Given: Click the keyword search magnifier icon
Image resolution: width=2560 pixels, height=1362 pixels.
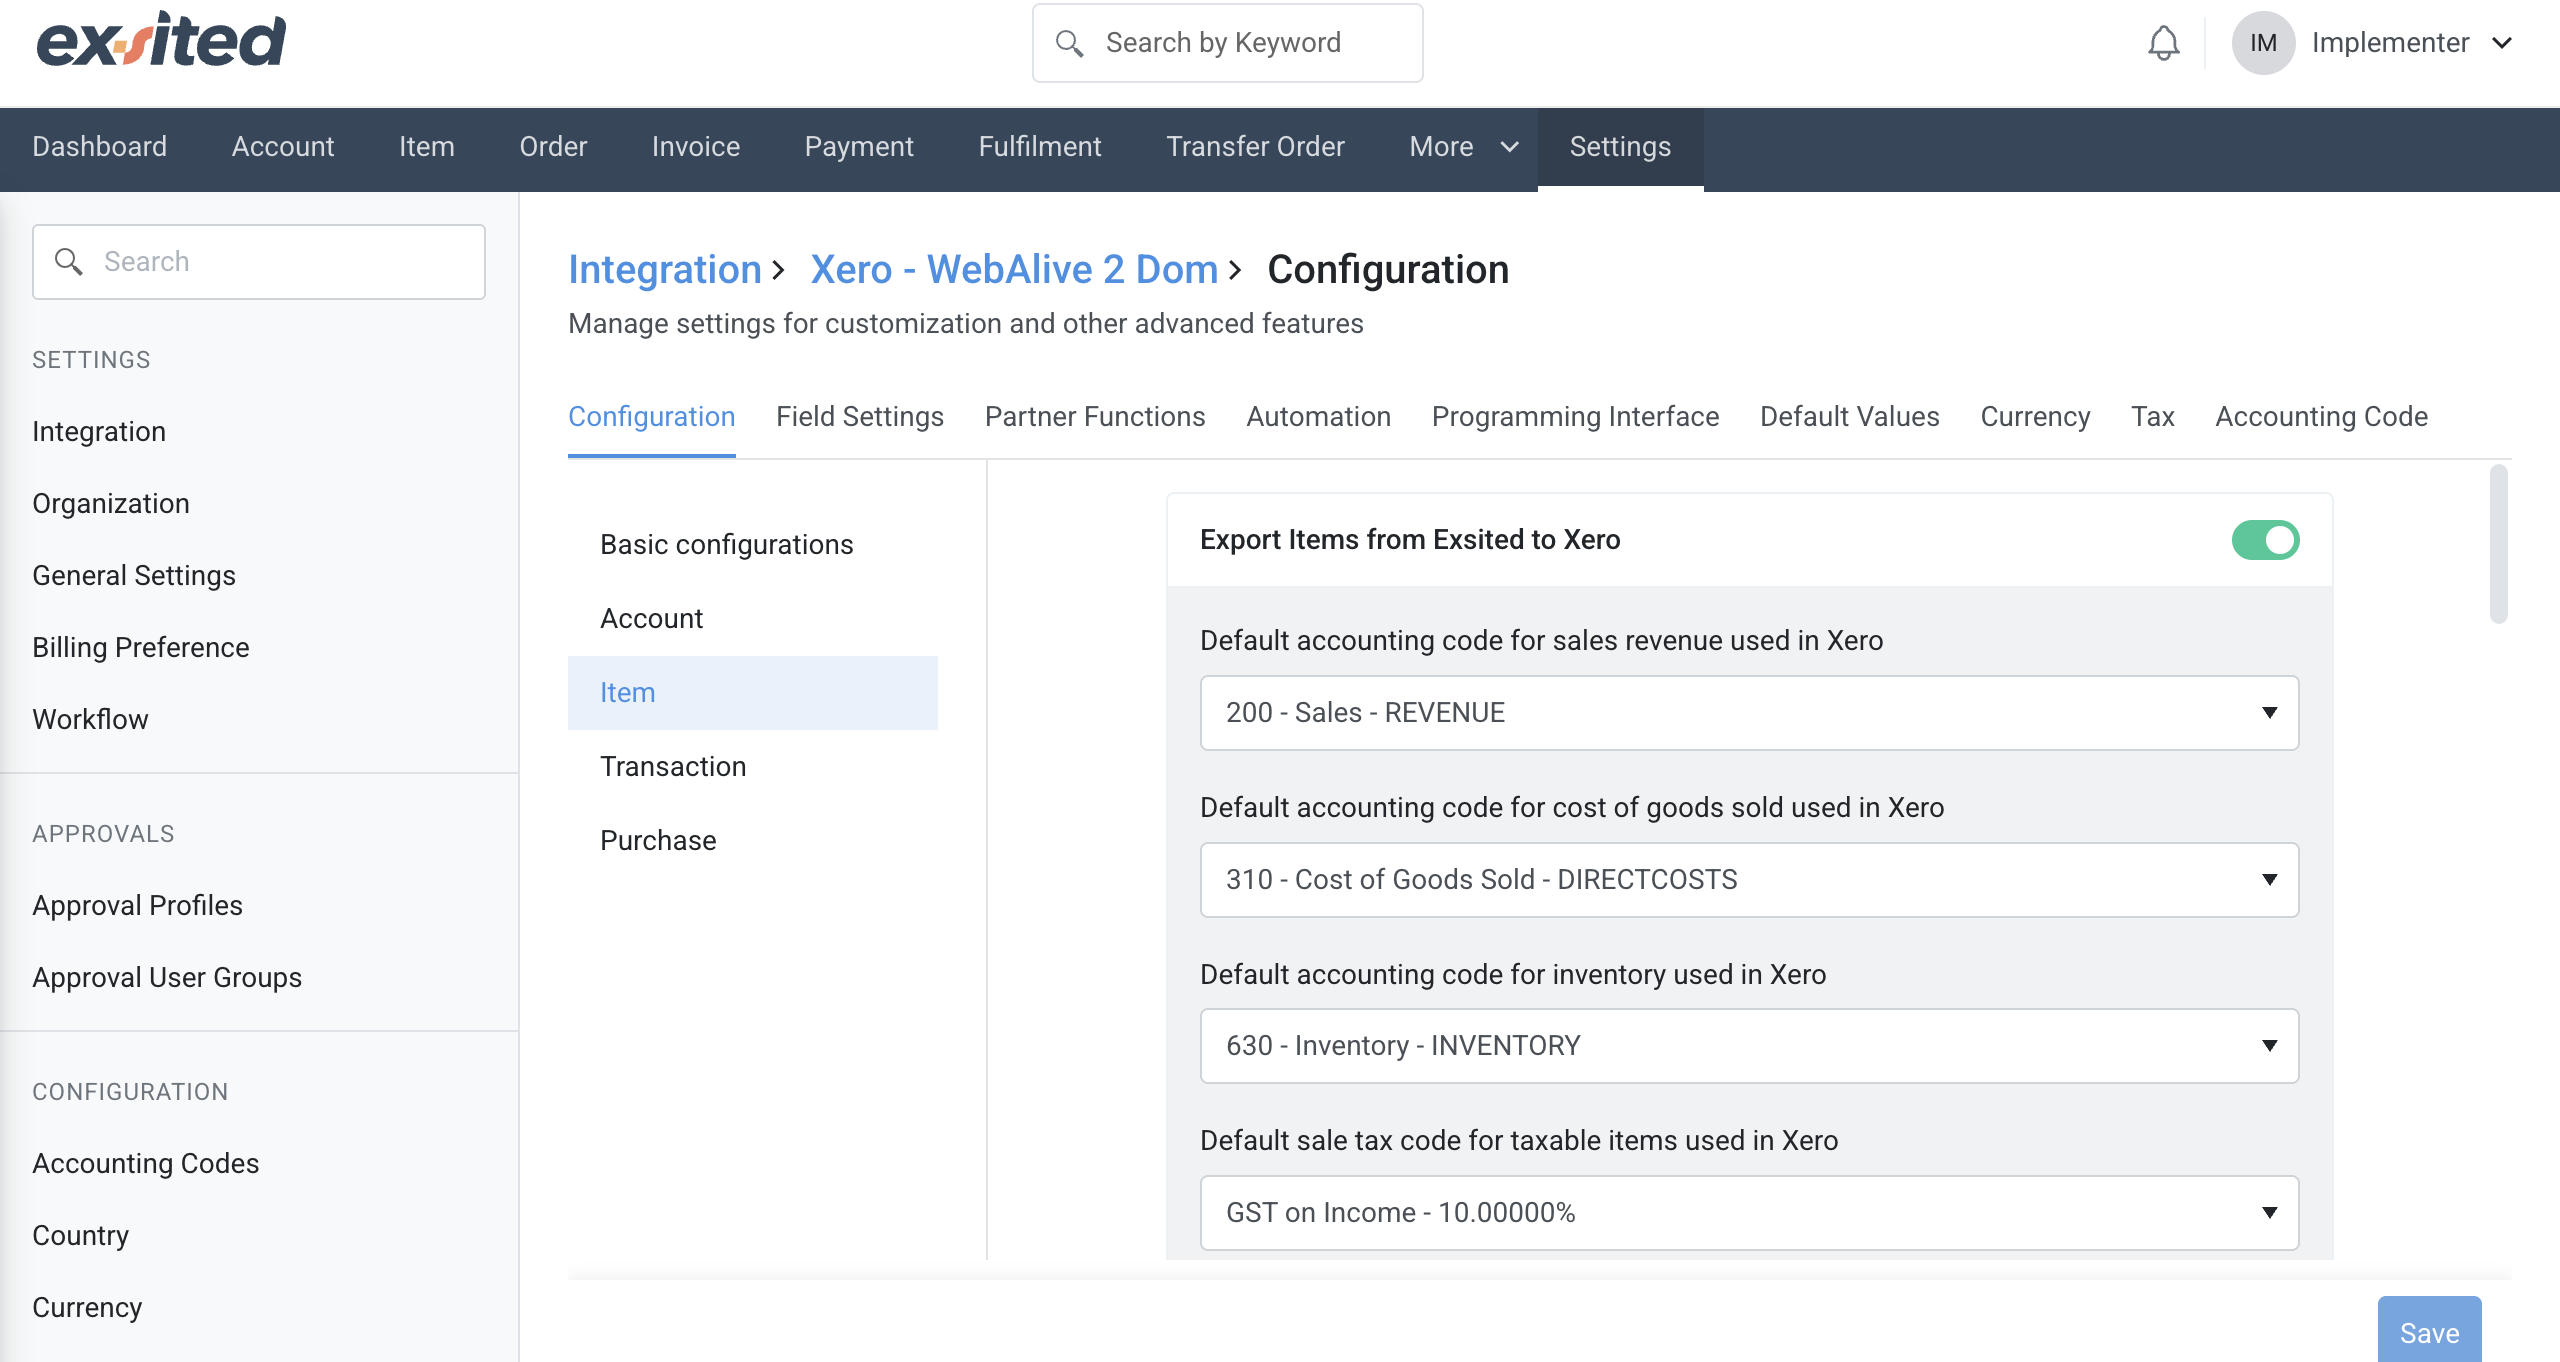Looking at the screenshot, I should click(1070, 43).
